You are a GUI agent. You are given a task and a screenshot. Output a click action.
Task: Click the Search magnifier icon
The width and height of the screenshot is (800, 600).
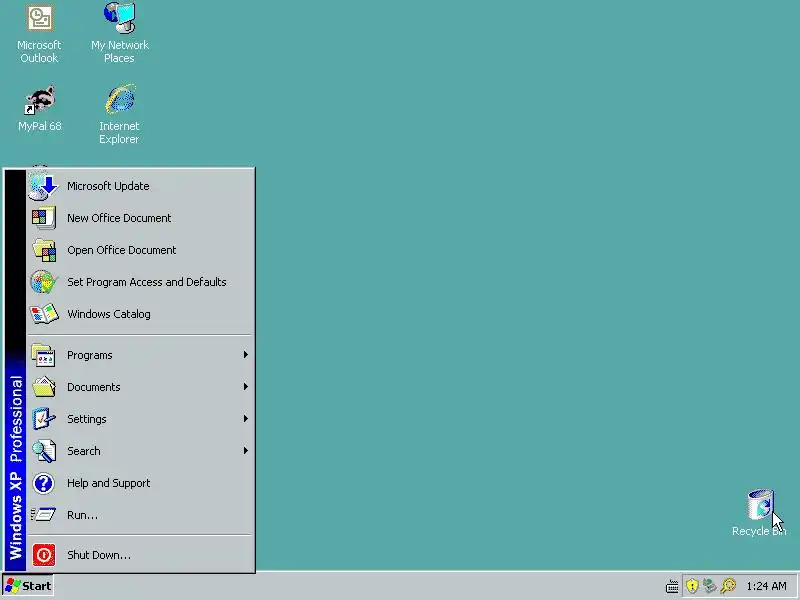click(x=44, y=451)
